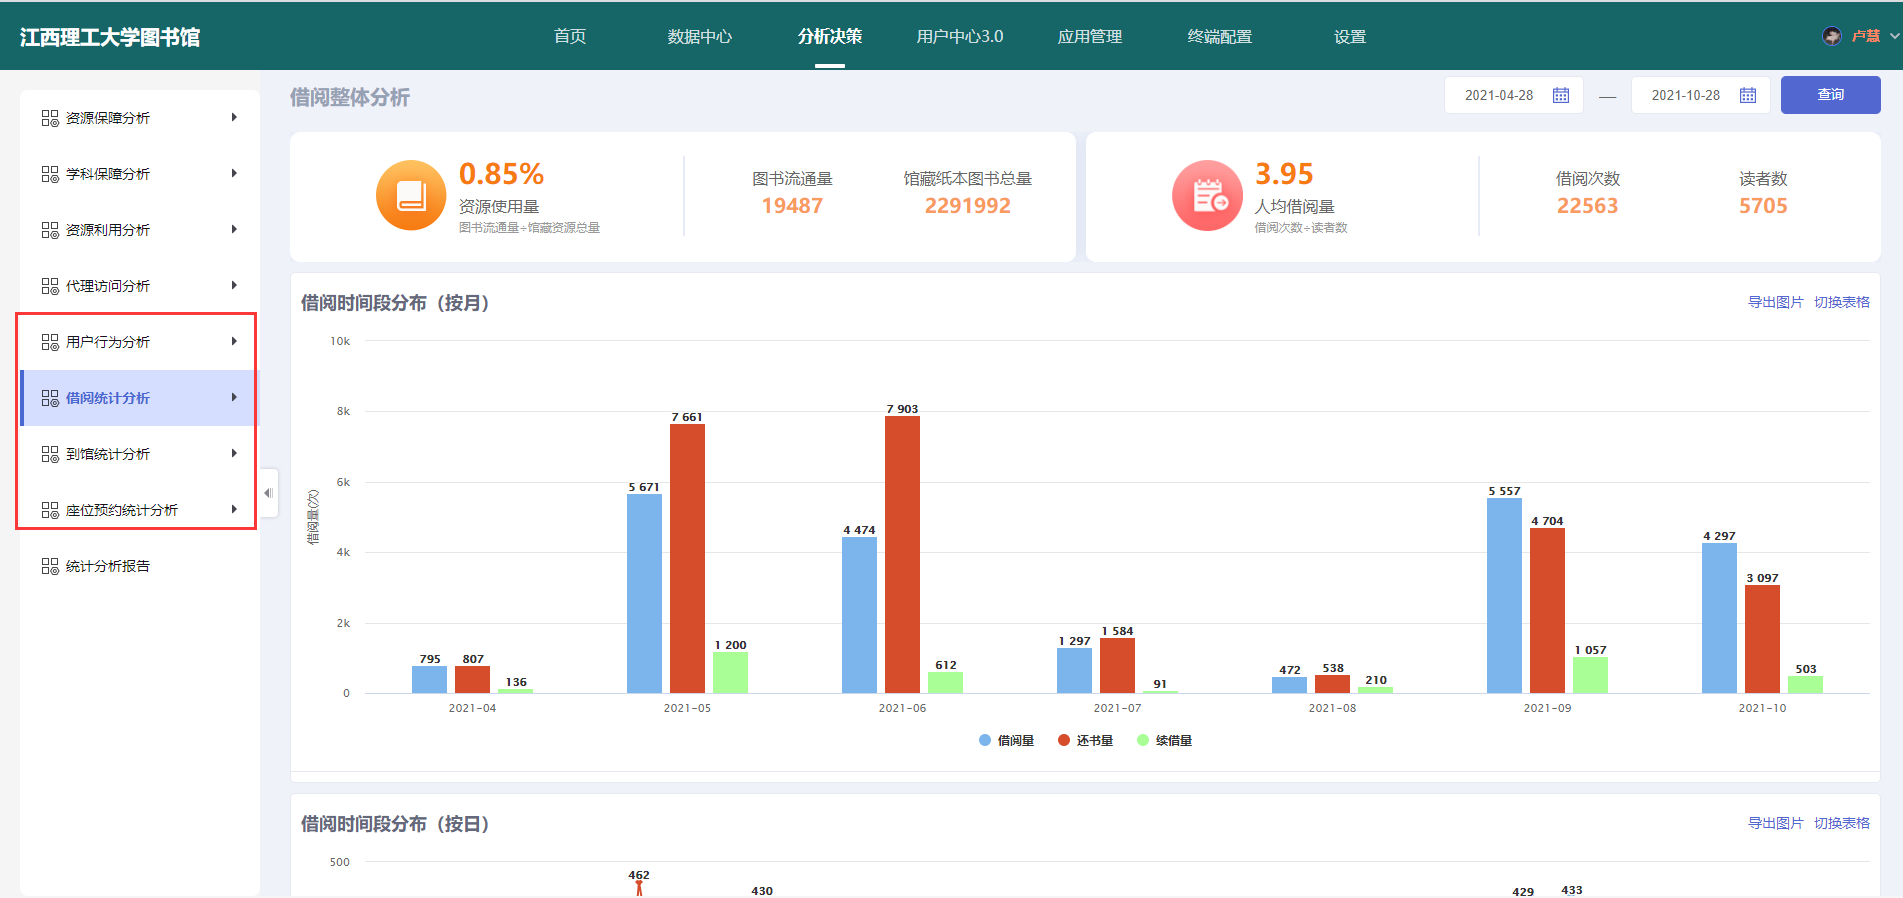1903x898 pixels.
Task: Expand the 学科保障分析 submenu arrow
Action: [234, 173]
